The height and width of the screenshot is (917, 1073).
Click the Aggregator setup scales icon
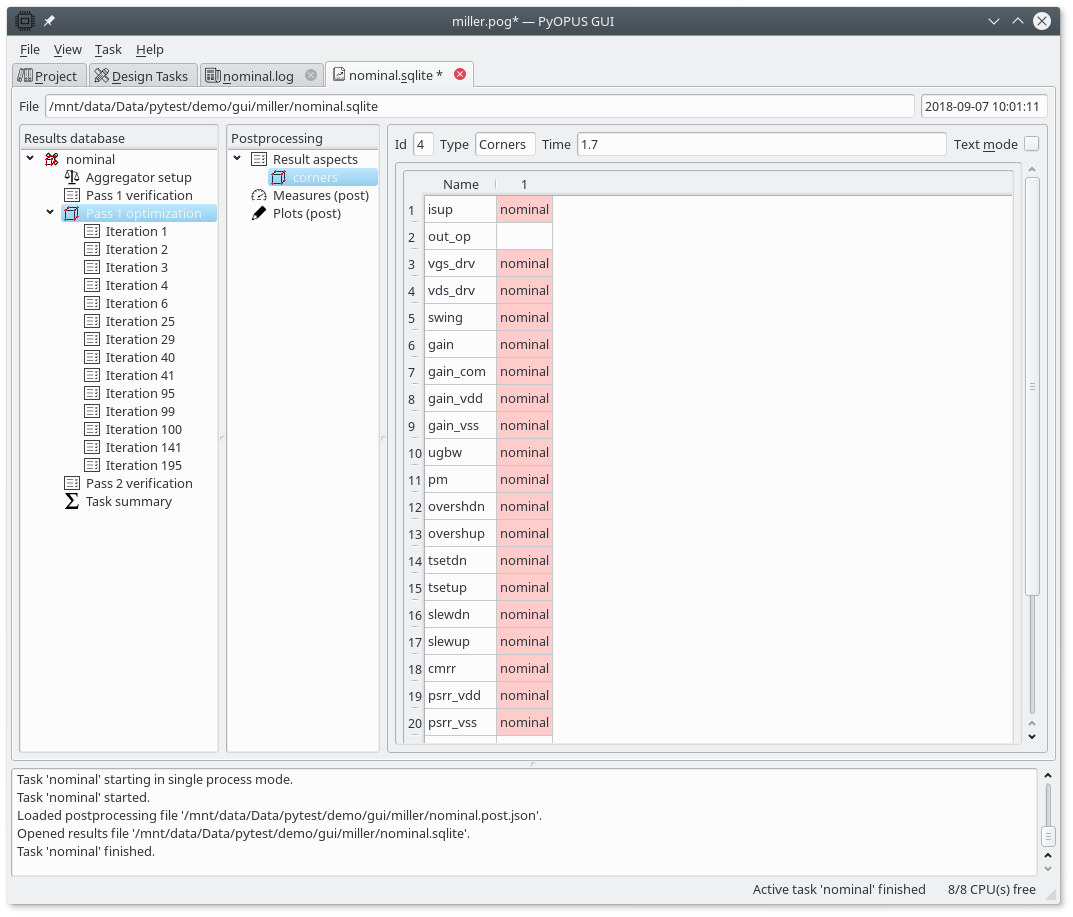[72, 177]
